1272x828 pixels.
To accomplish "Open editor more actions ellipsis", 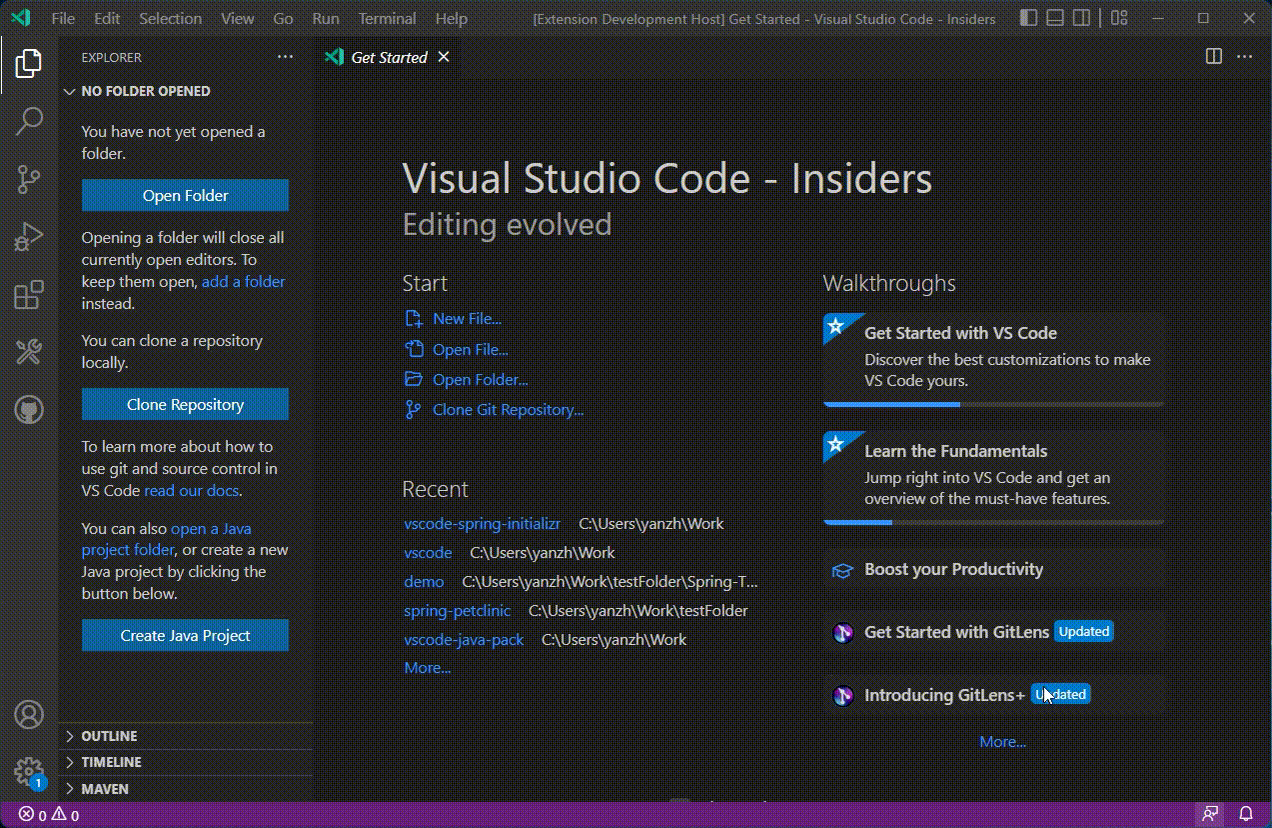I will coord(1244,57).
